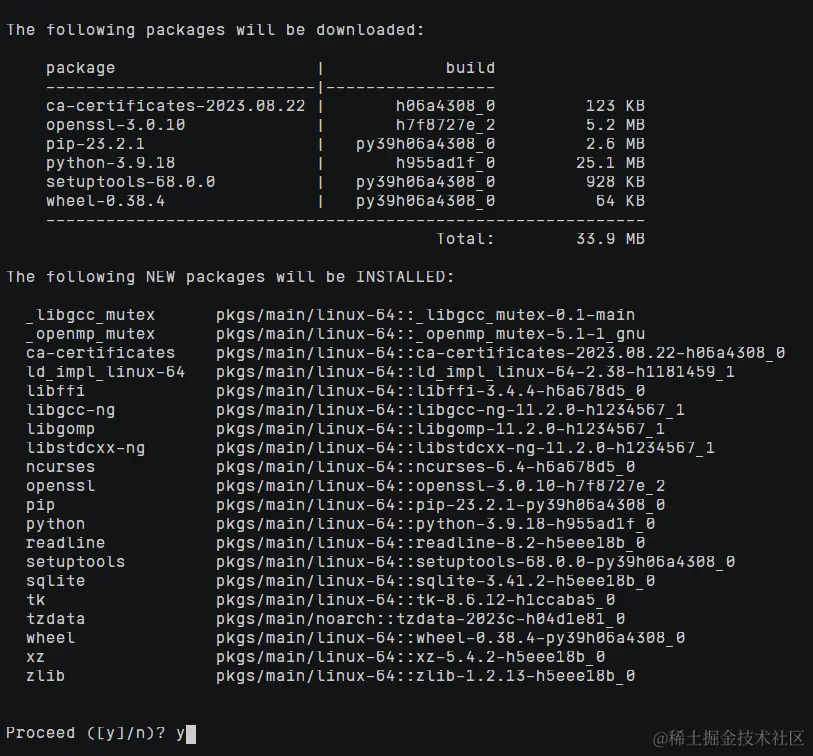The width and height of the screenshot is (813, 756).
Task: Click the 25.1 MB size value
Action: [x=610, y=163]
